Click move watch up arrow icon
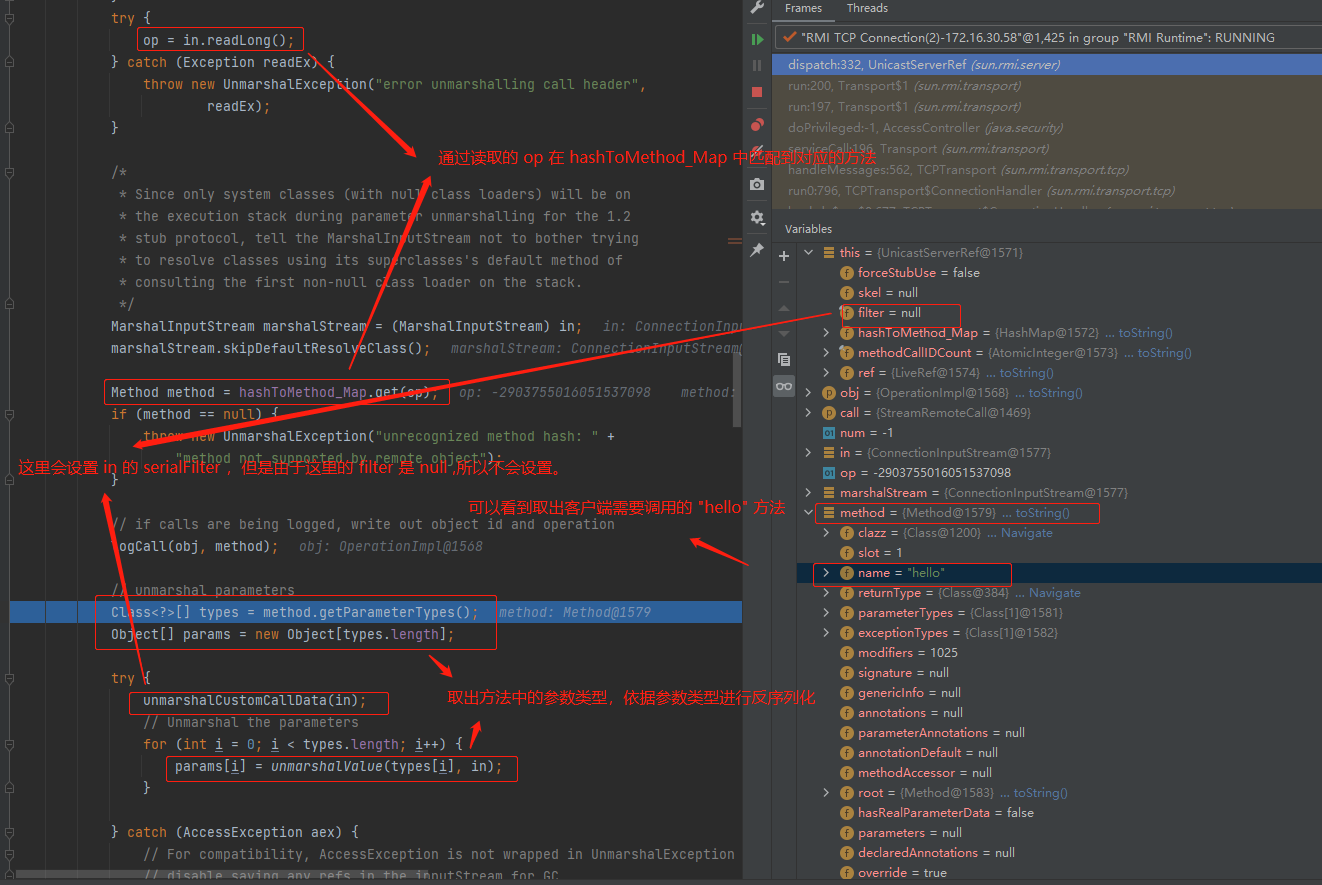 point(784,308)
